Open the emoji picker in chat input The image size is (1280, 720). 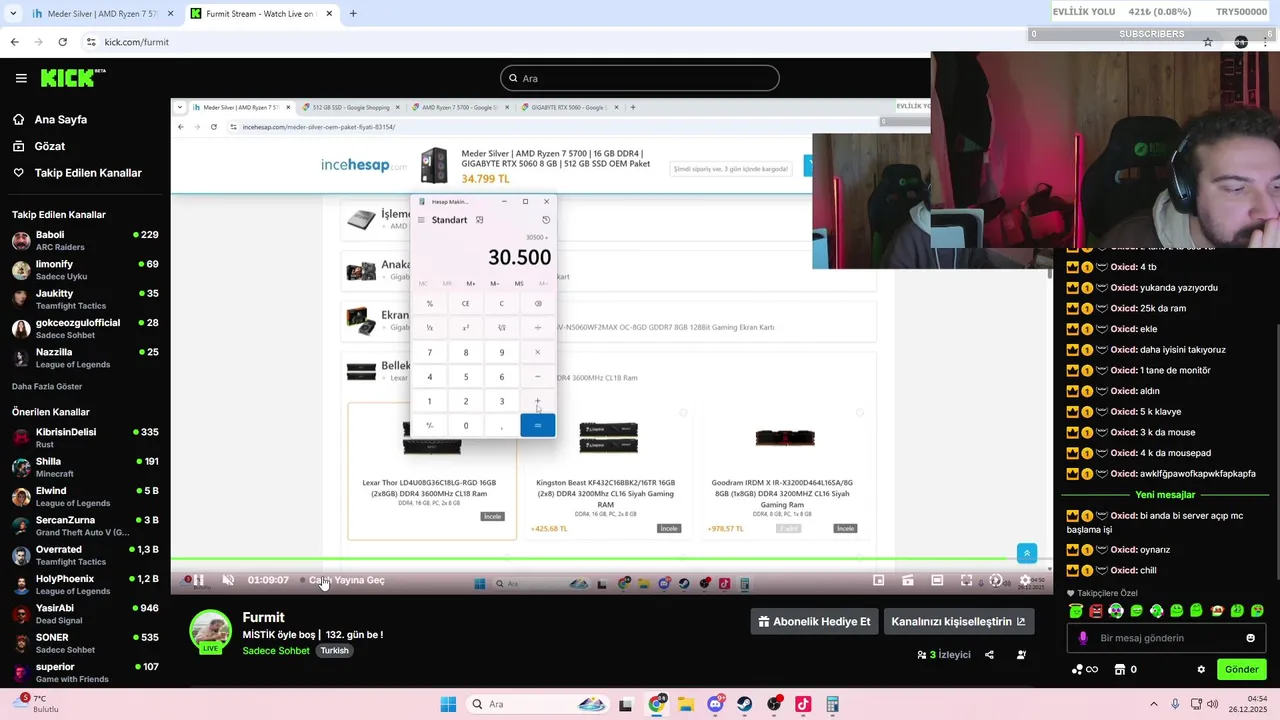pyautogui.click(x=1250, y=638)
